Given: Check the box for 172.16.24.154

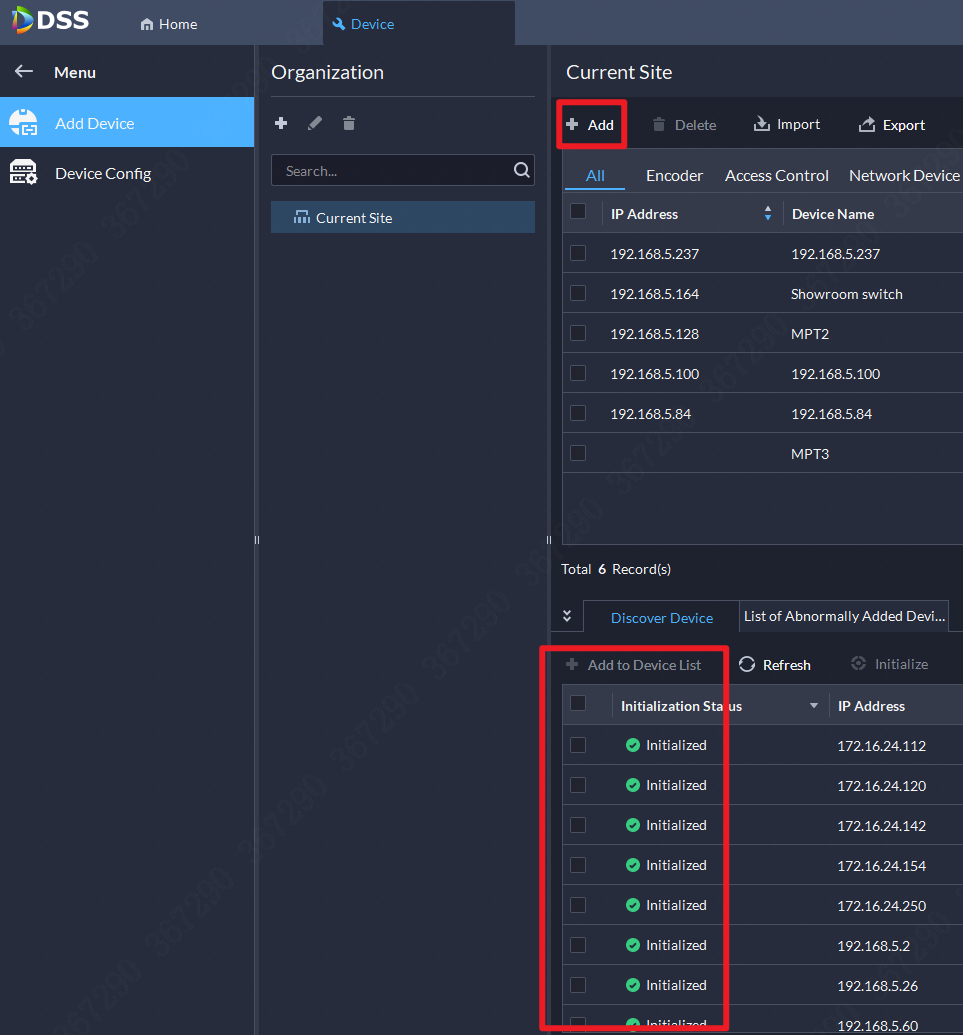Looking at the screenshot, I should point(578,865).
